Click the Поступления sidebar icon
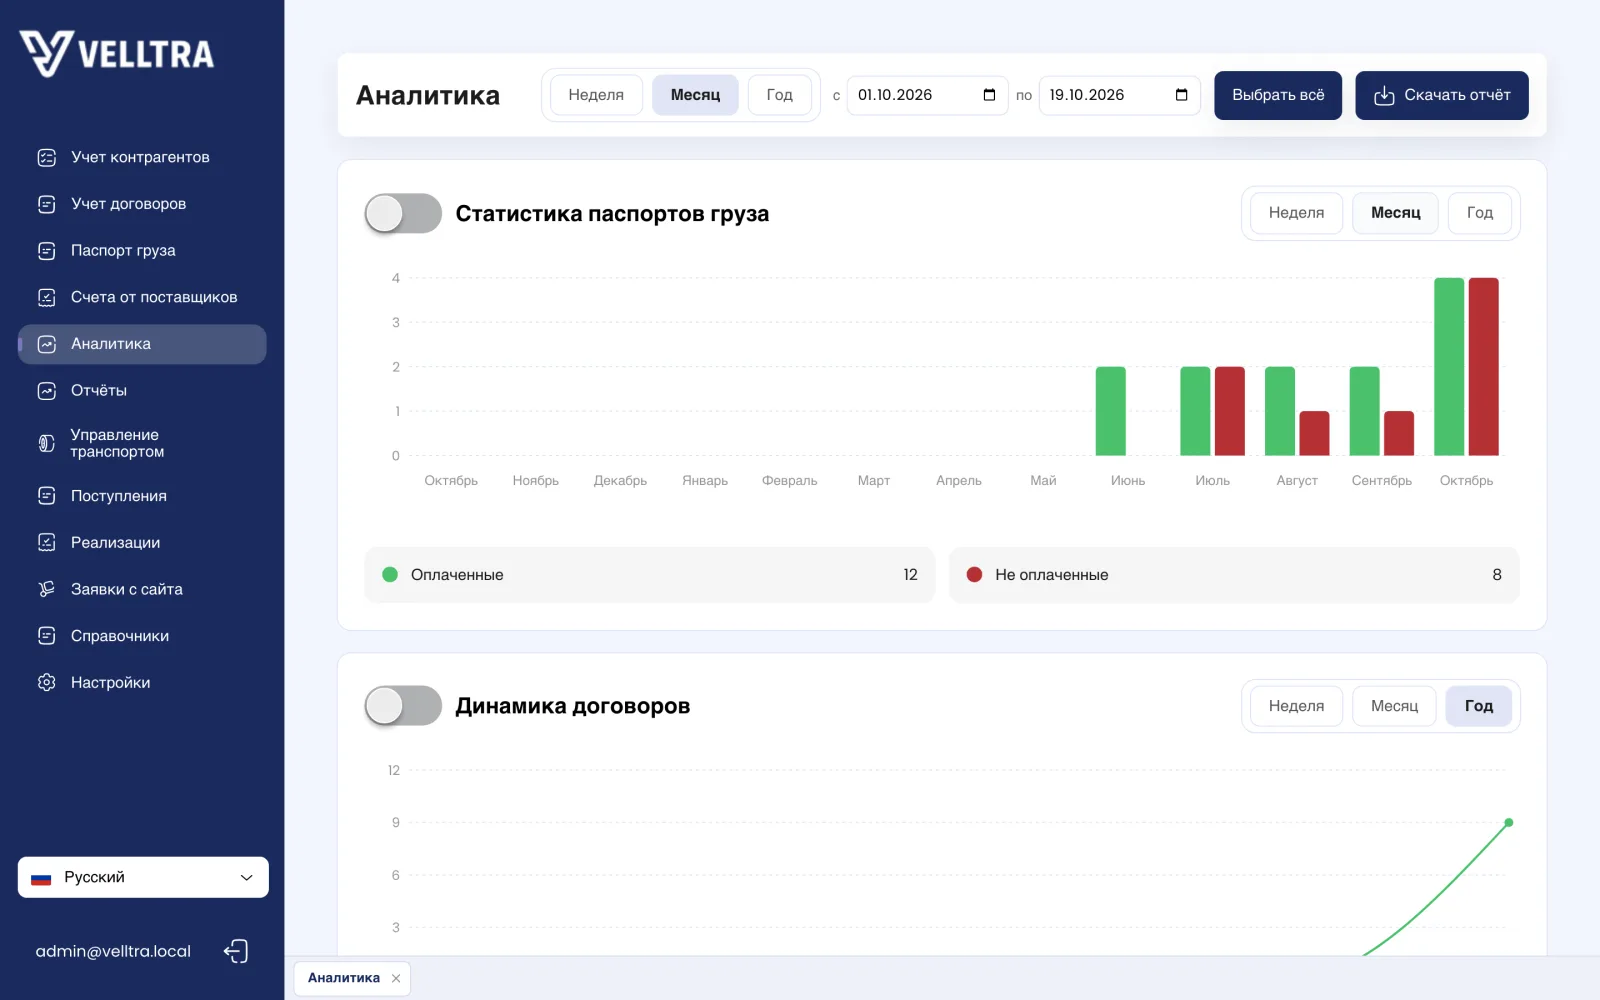 pos(47,496)
